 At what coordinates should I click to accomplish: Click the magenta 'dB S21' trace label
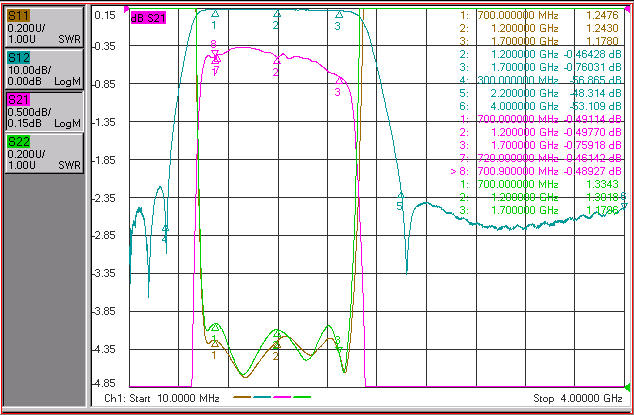[148, 18]
